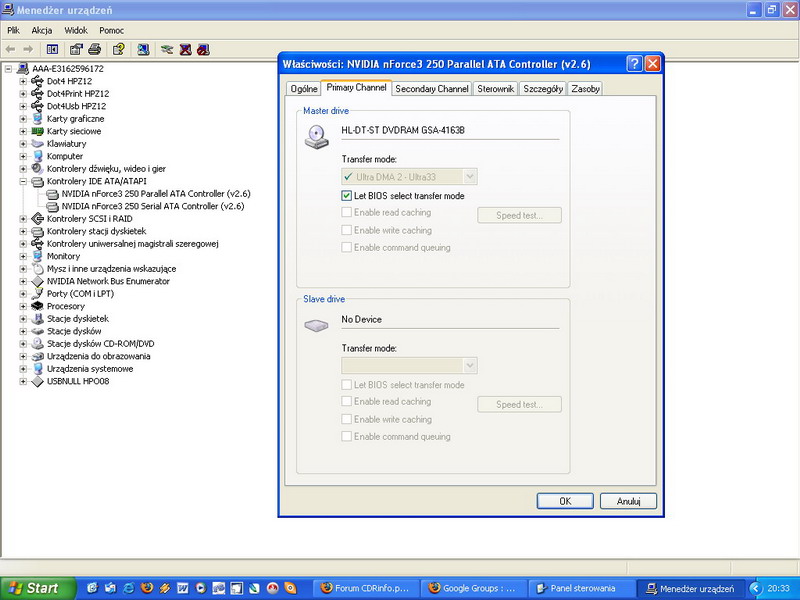Switch to the Secondary Channel tab
The width and height of the screenshot is (800, 600).
(x=432, y=89)
